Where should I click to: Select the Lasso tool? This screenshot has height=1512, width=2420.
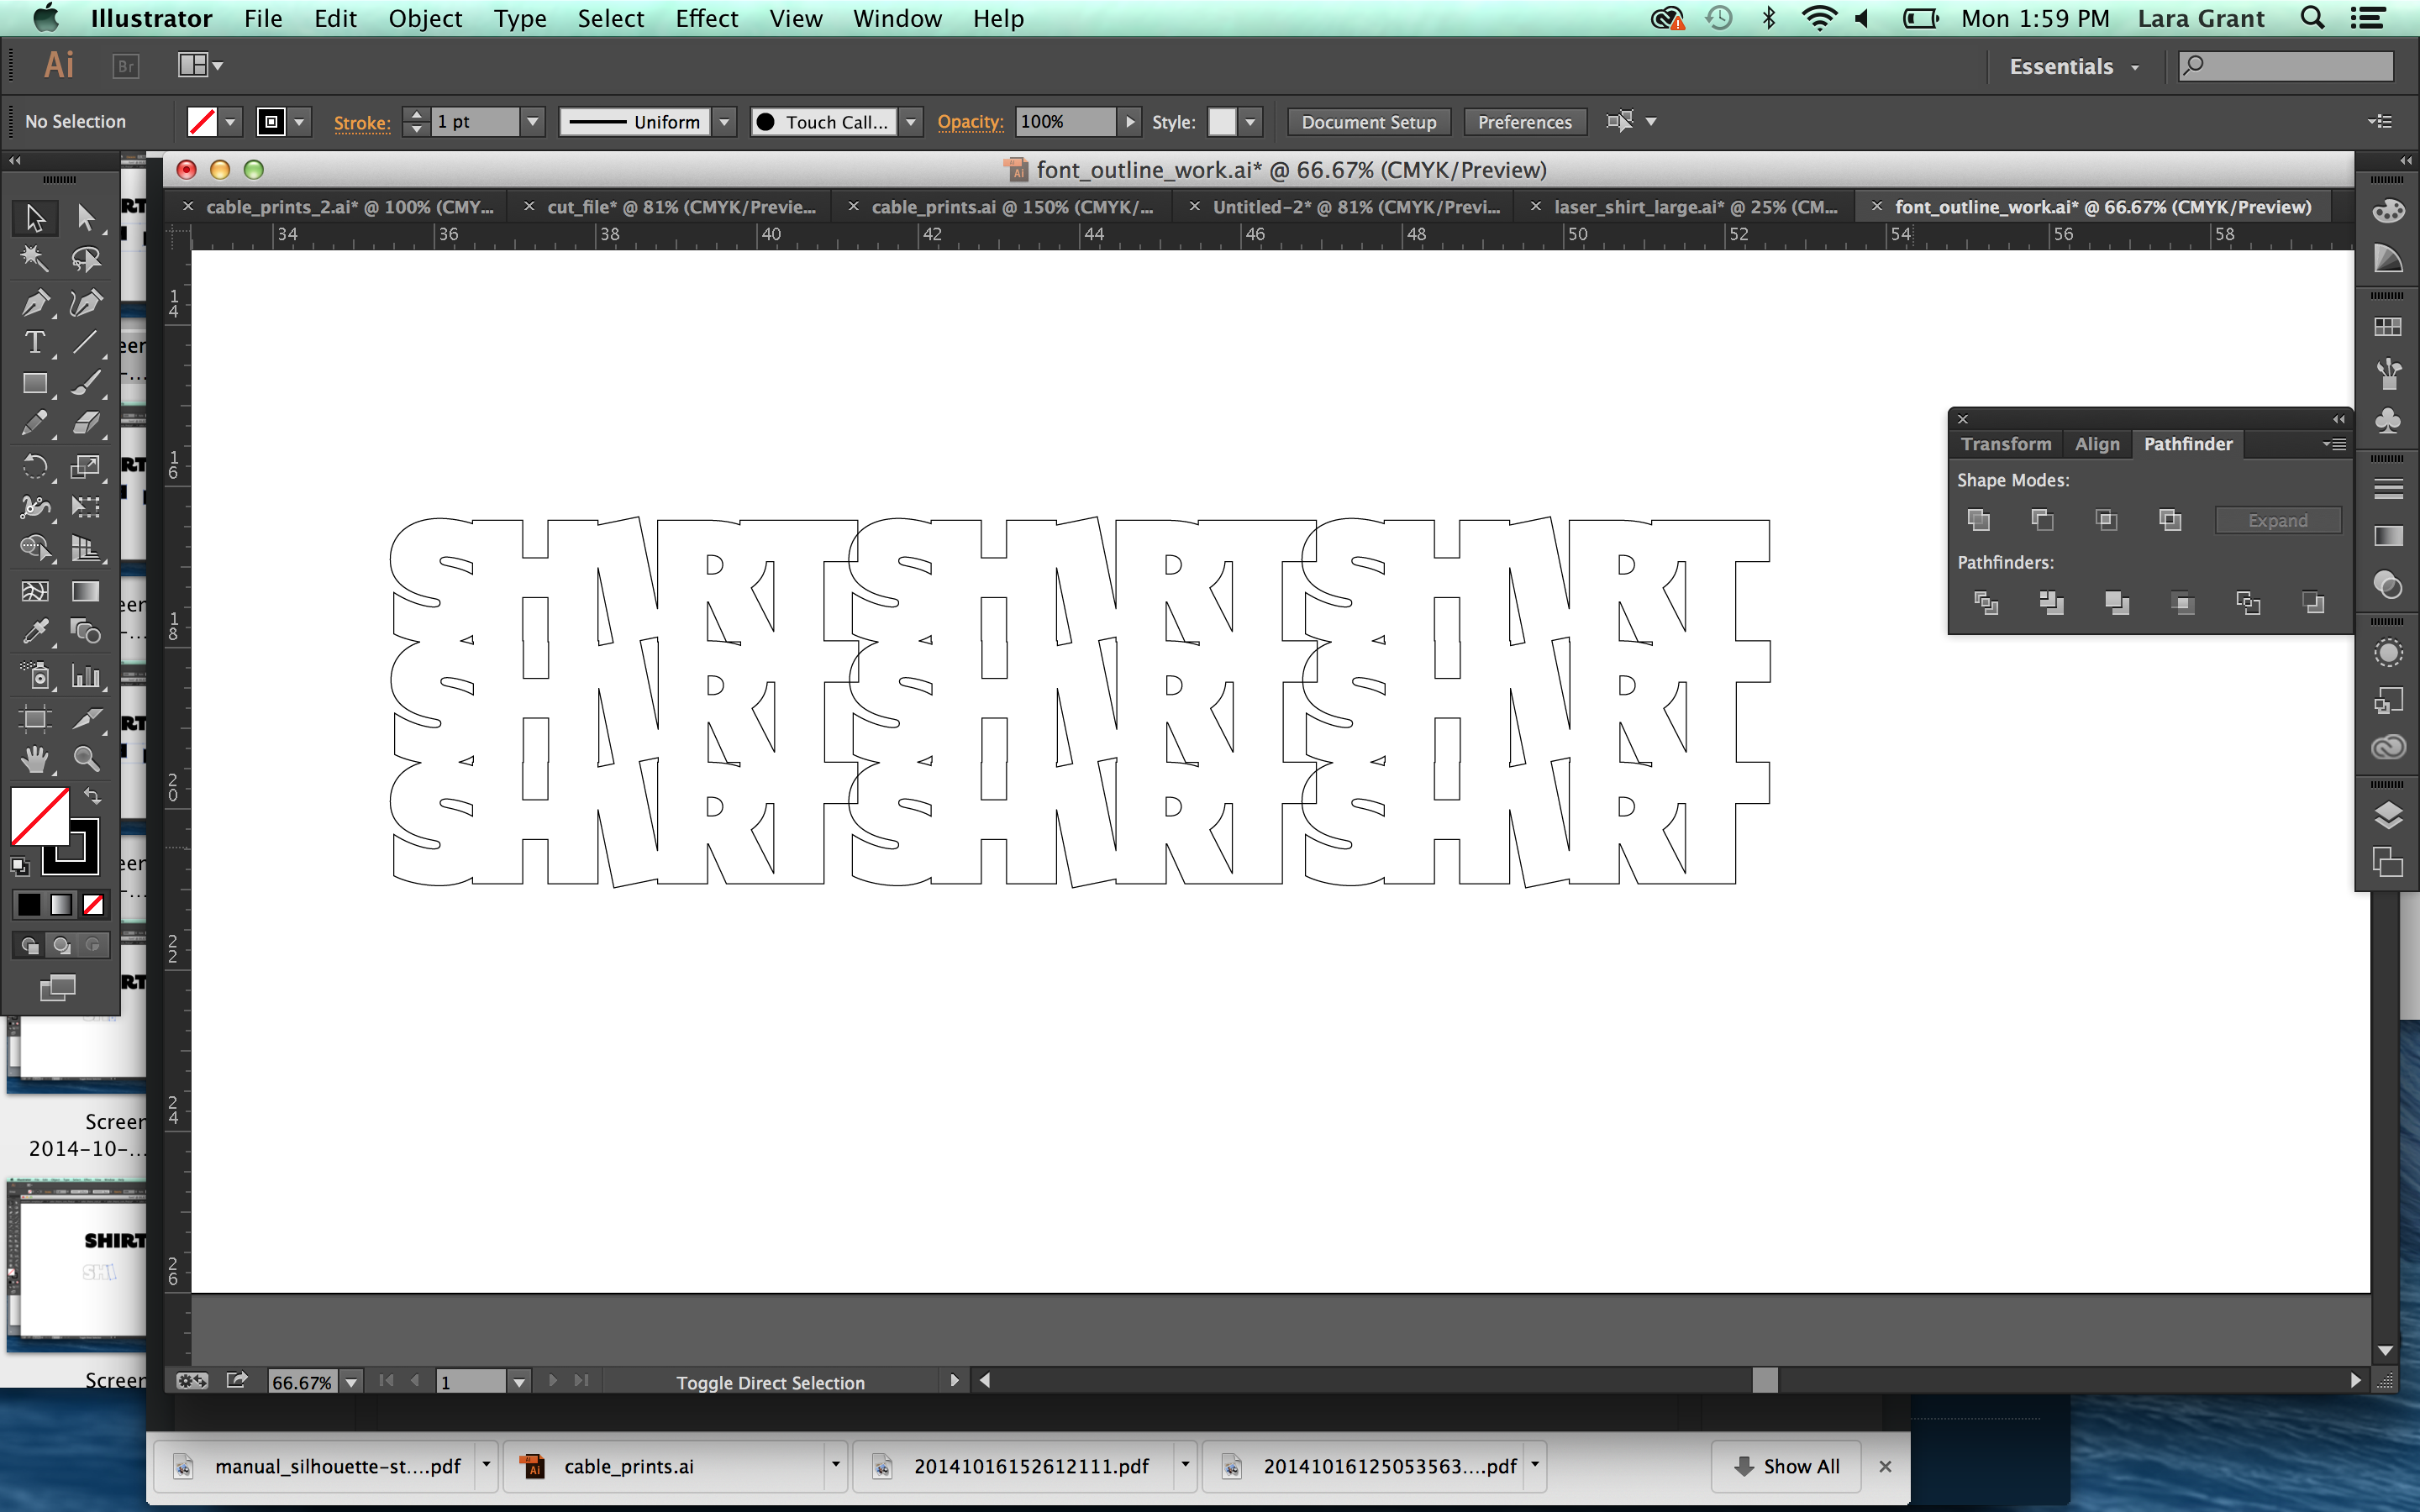click(86, 259)
